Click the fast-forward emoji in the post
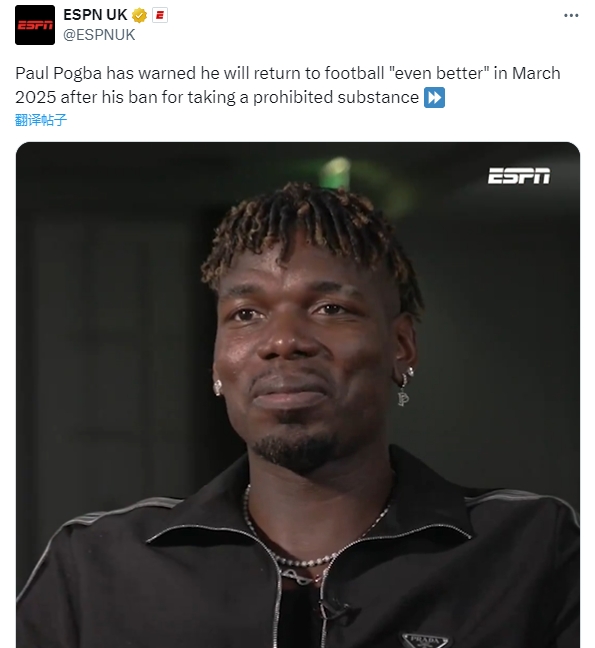Viewport: 595px width, 648px height. [x=435, y=97]
